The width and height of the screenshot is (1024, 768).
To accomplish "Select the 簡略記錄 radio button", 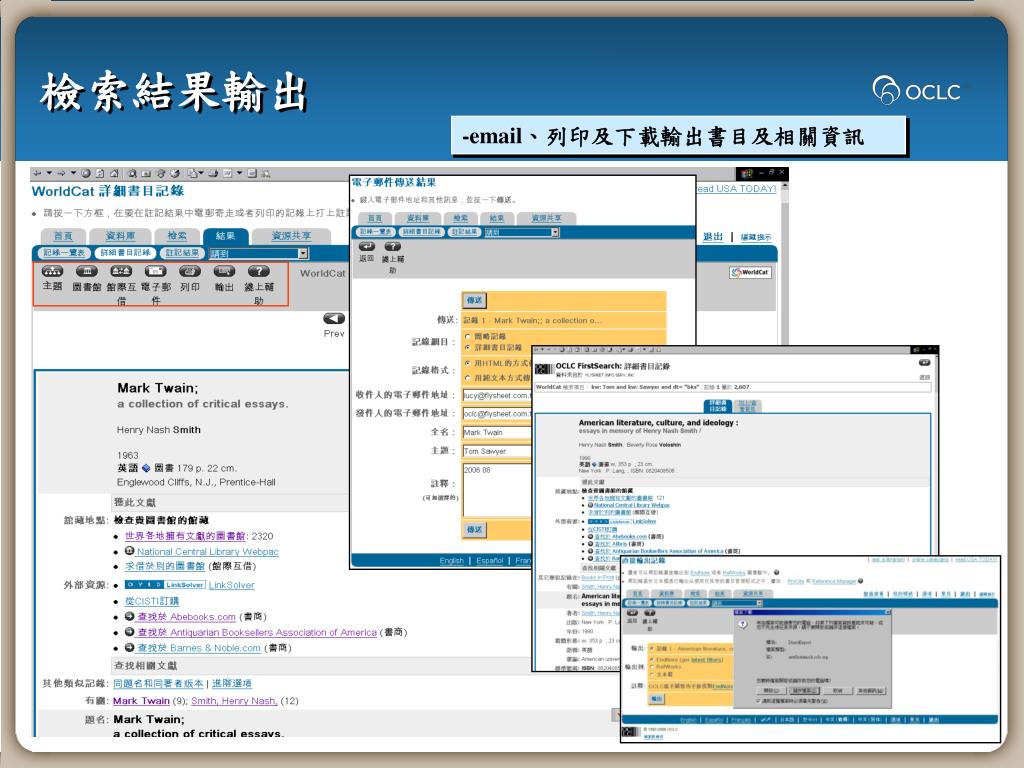I will [468, 336].
